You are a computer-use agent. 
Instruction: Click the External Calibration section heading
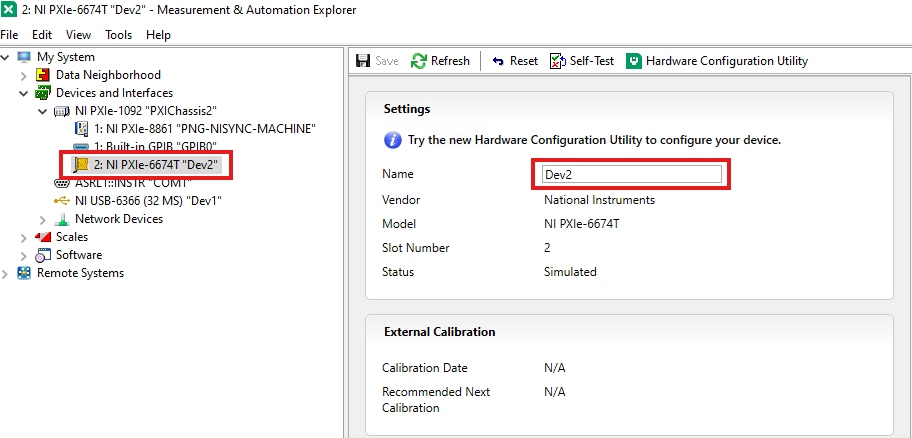pyautogui.click(x=440, y=332)
